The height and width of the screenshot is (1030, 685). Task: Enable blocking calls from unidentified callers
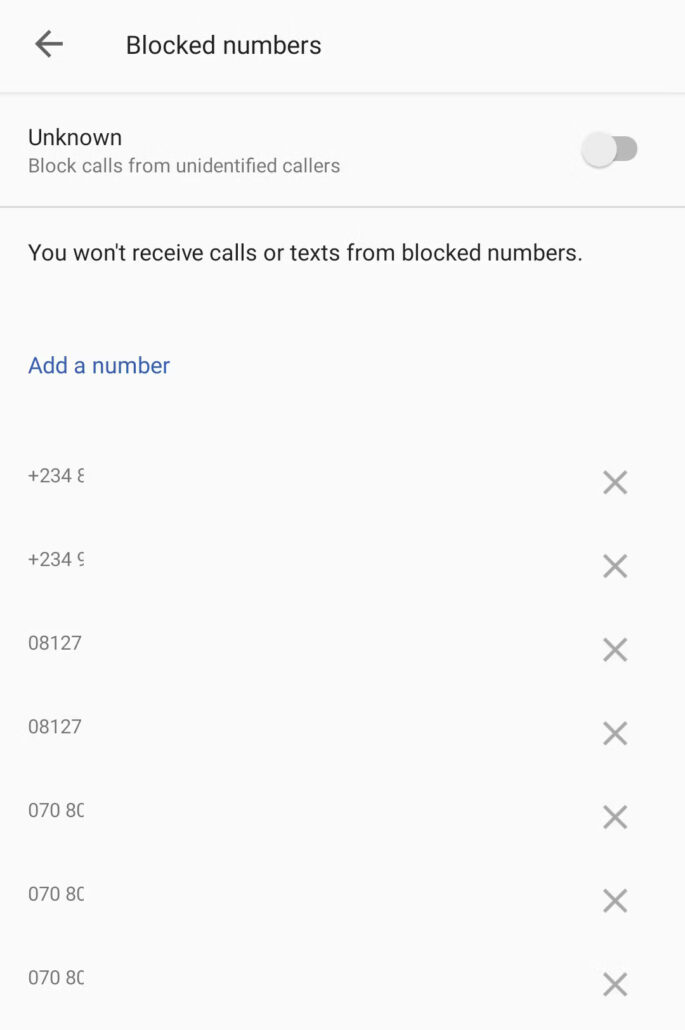[x=610, y=150]
